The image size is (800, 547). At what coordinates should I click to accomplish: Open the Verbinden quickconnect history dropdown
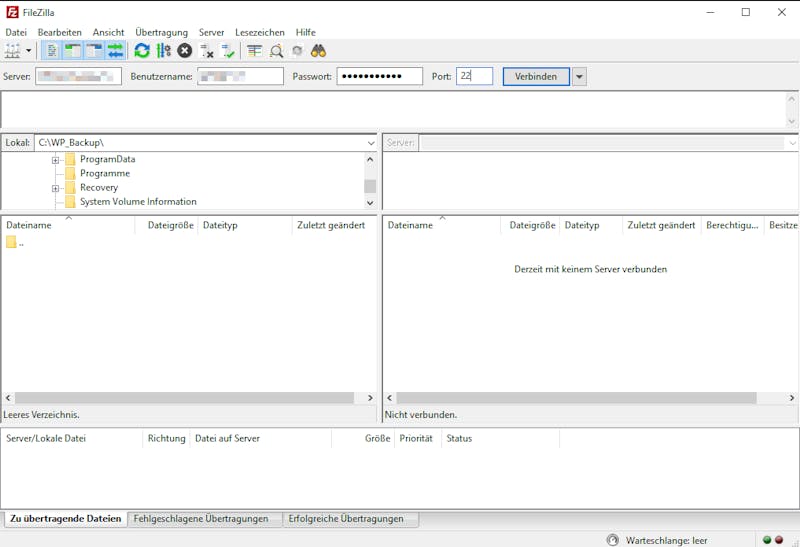pyautogui.click(x=579, y=77)
